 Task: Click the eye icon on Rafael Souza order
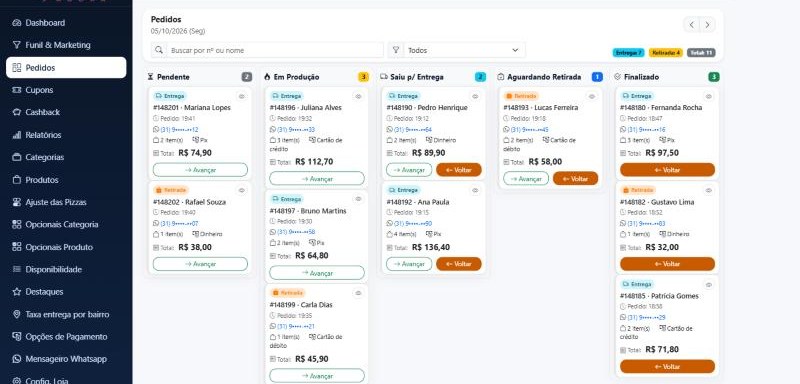tap(242, 190)
